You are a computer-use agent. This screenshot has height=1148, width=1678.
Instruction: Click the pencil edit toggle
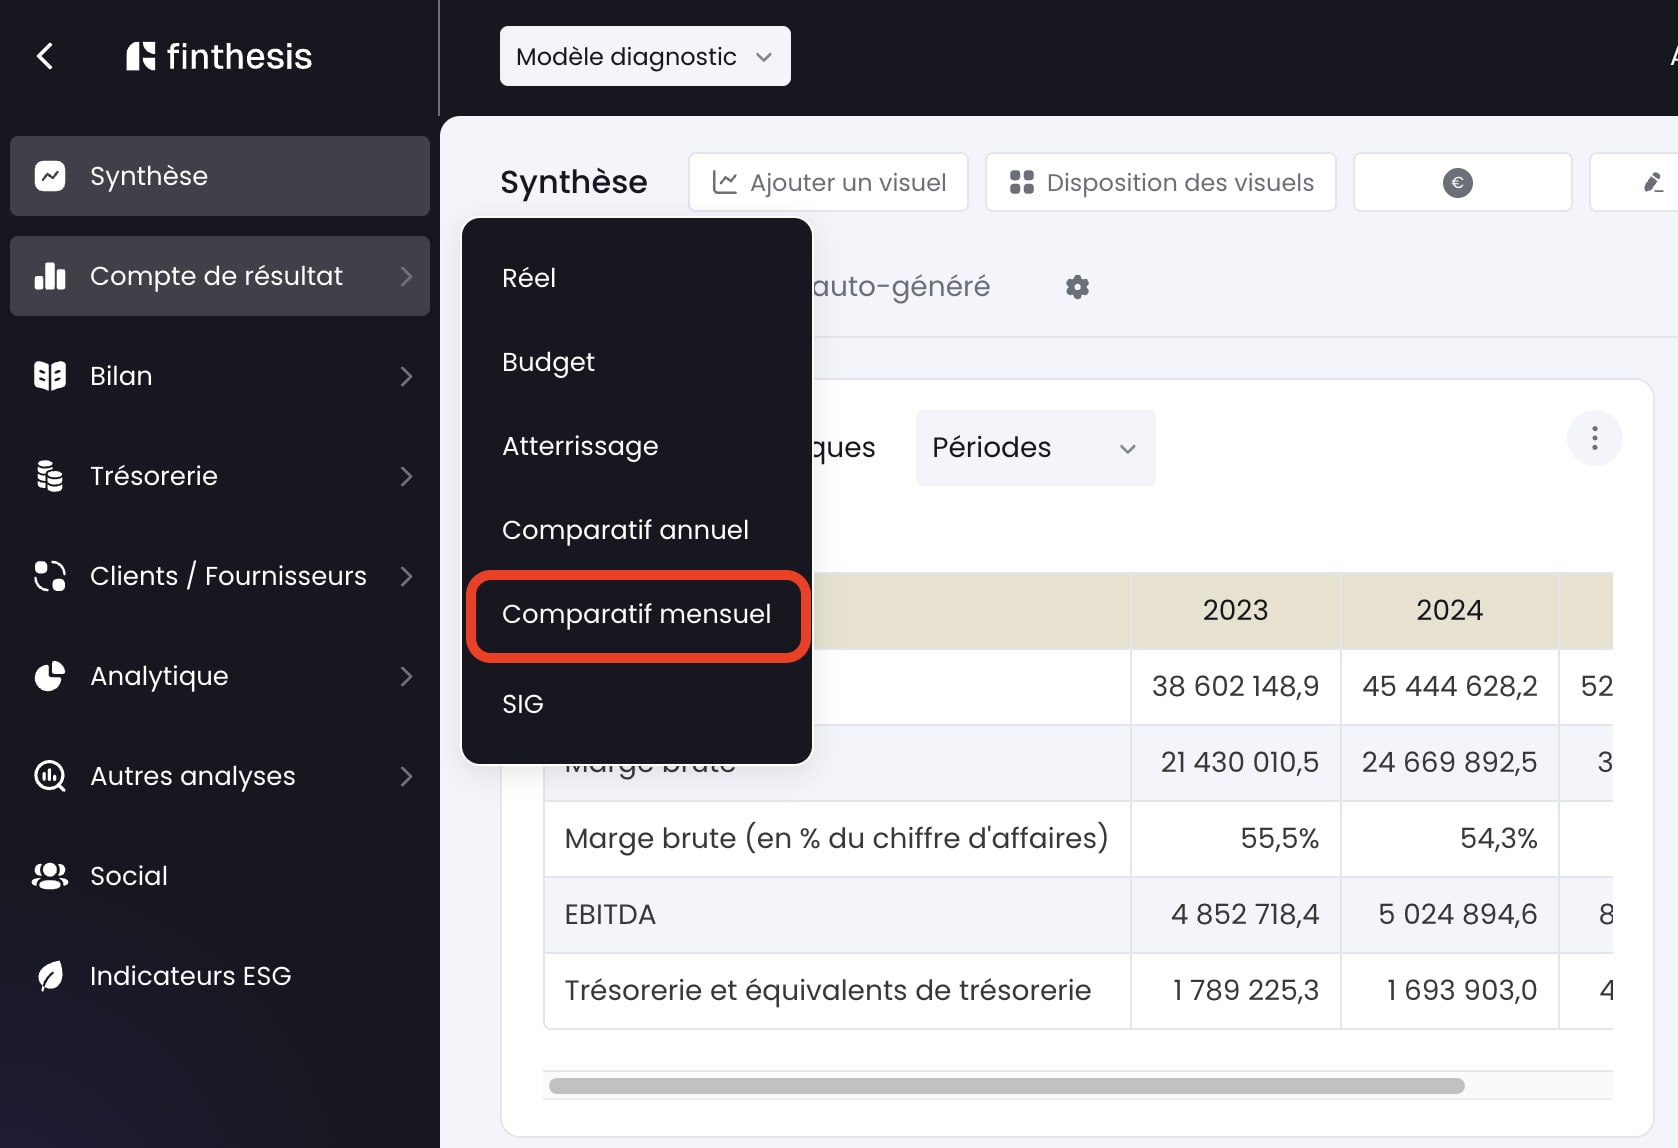coord(1652,182)
